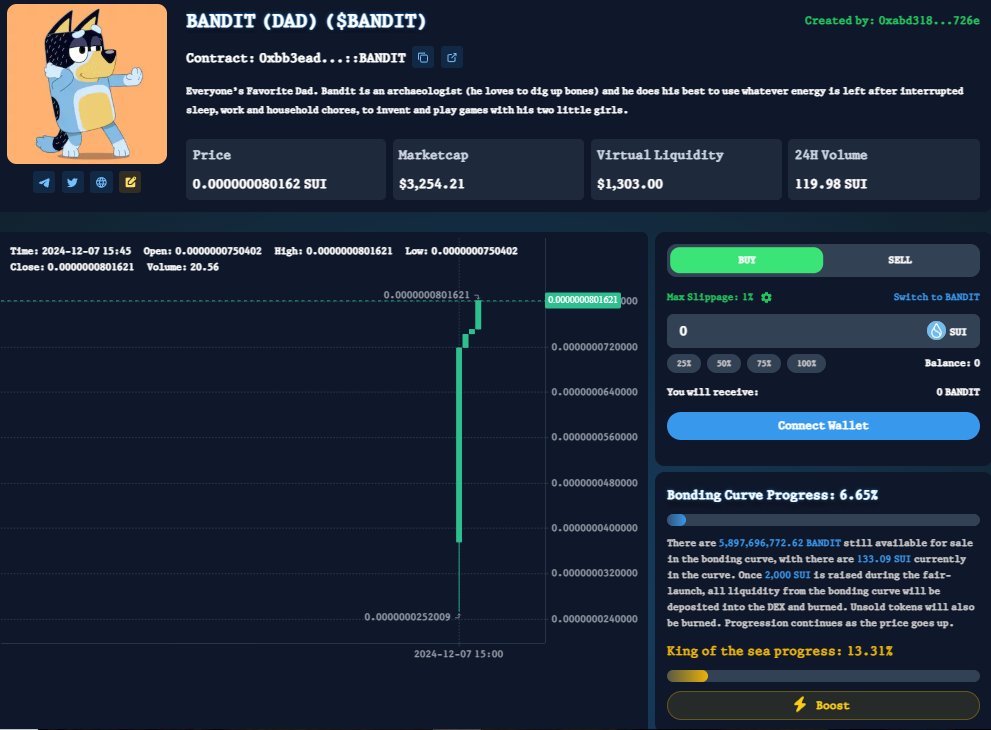Click the Connect Wallet button
The width and height of the screenshot is (991, 730).
pyautogui.click(x=823, y=426)
